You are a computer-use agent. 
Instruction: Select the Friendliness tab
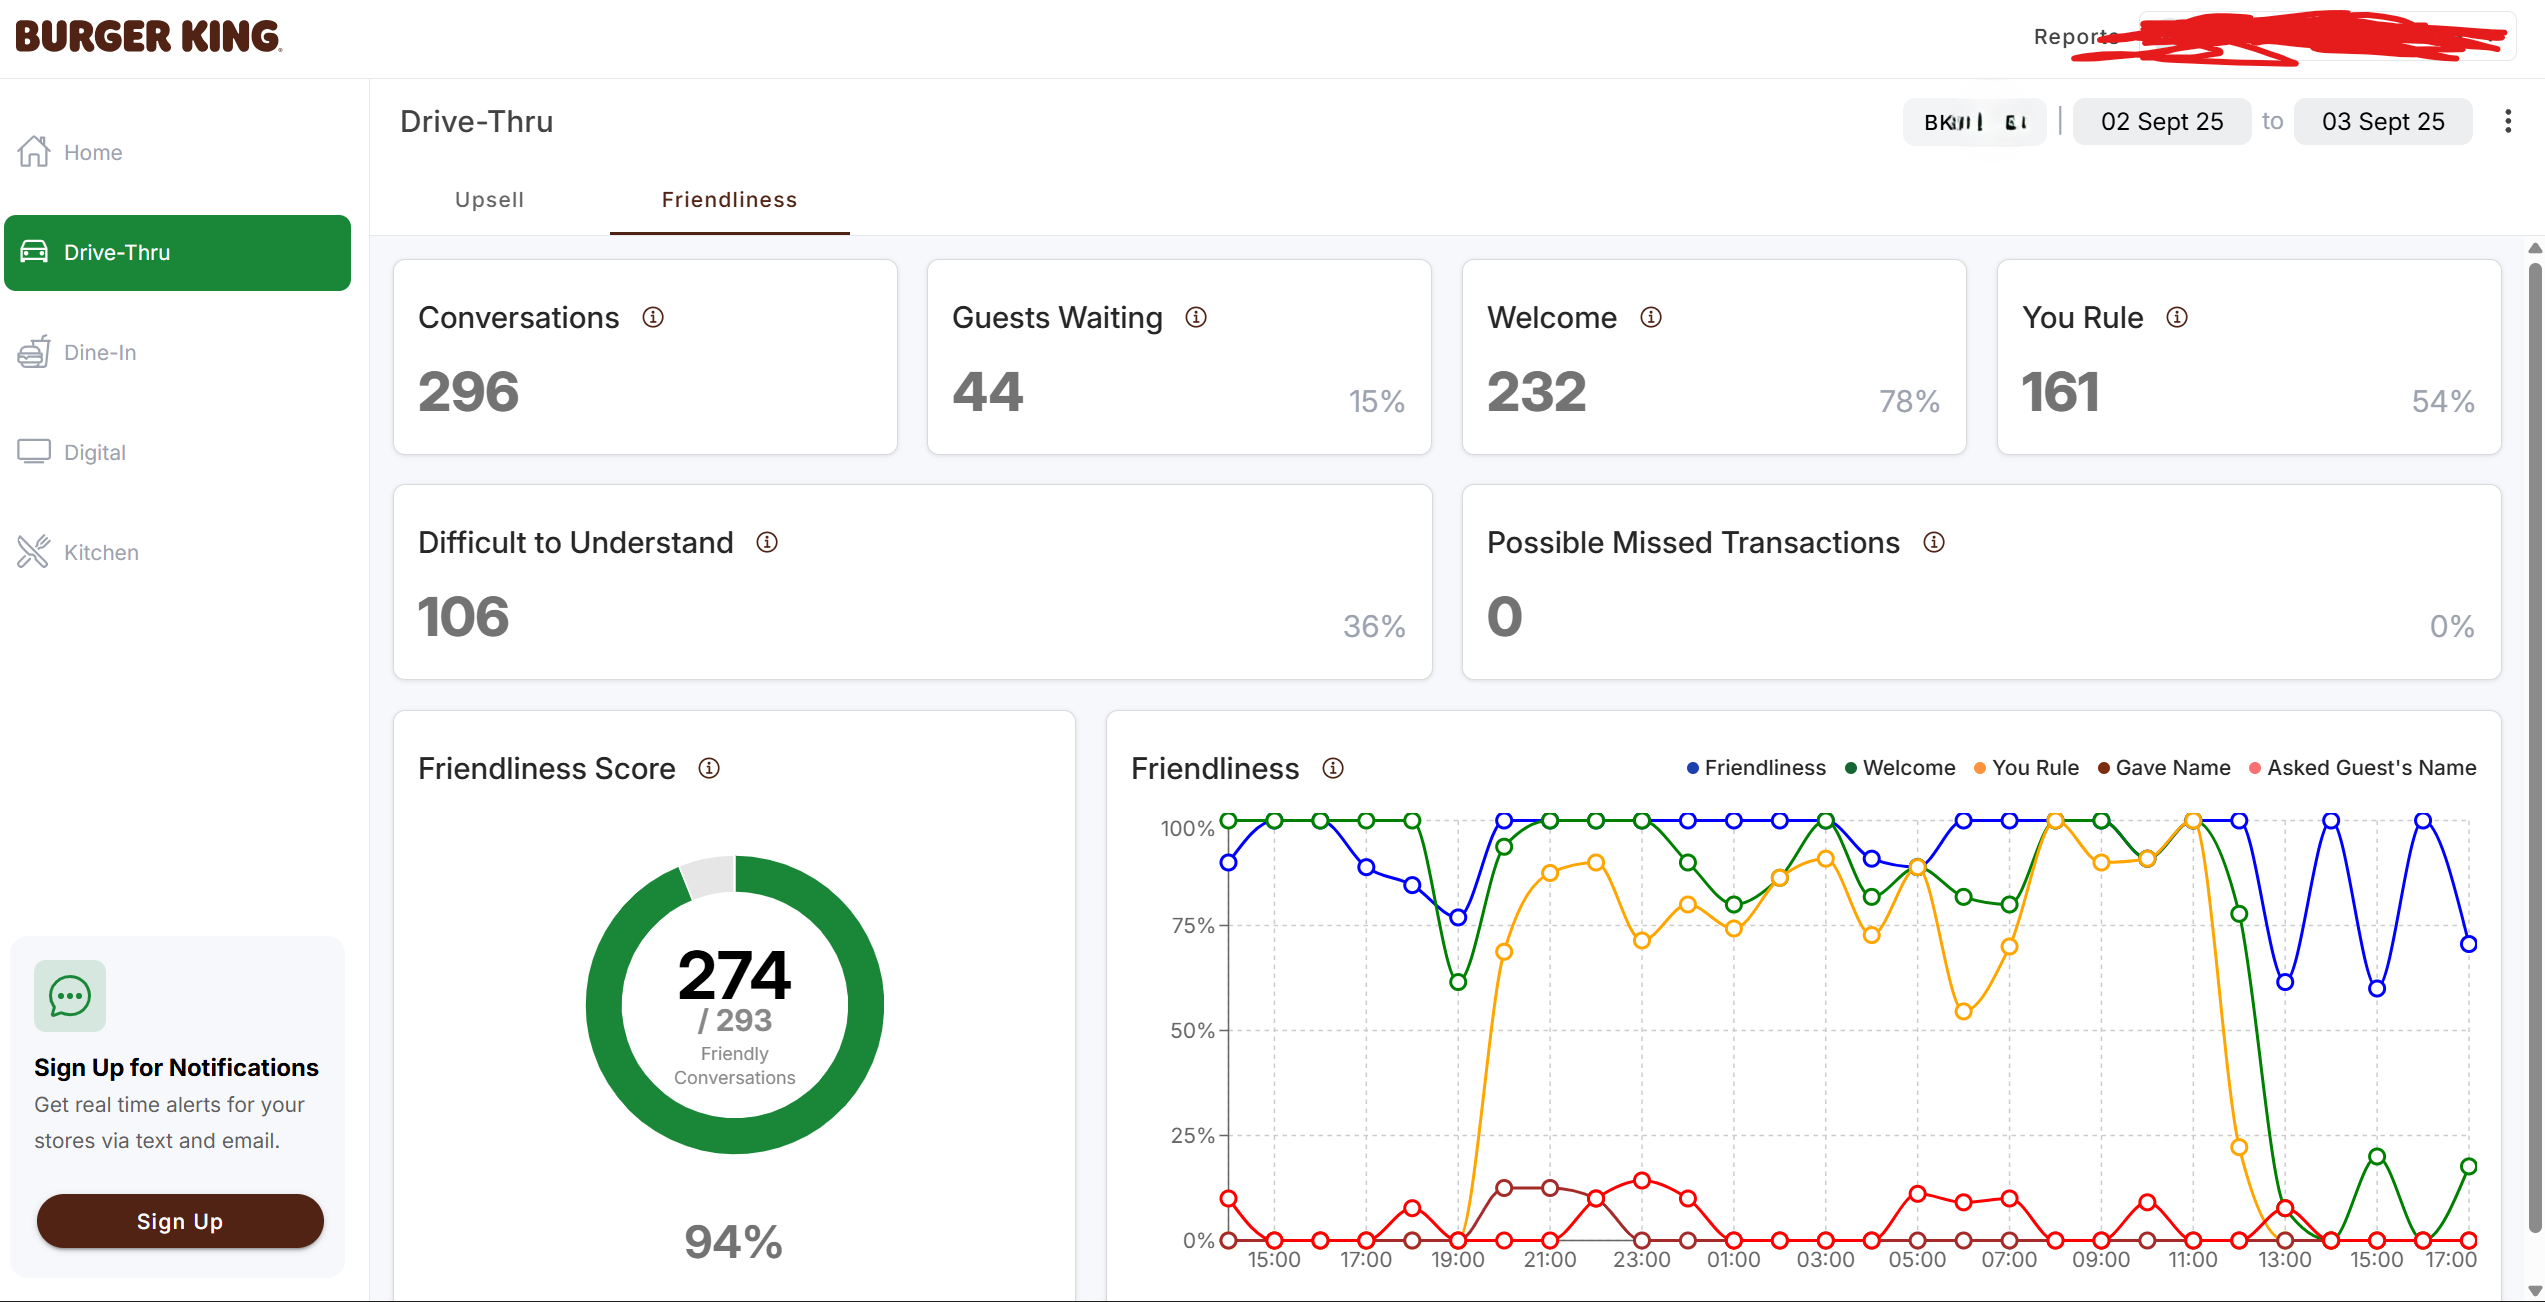coord(730,200)
